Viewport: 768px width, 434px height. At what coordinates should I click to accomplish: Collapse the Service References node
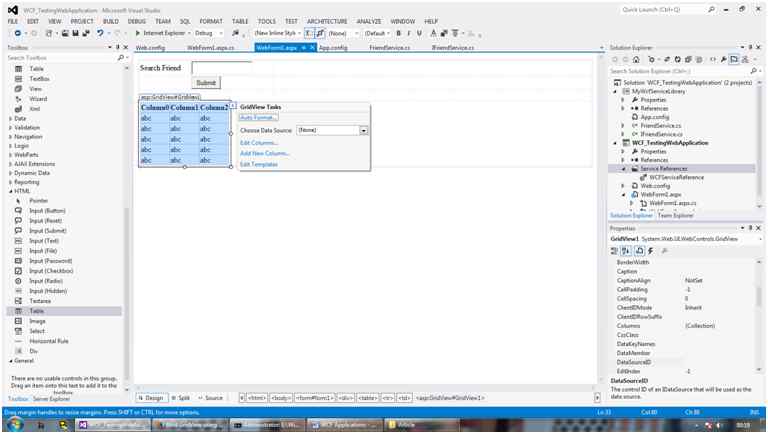(624, 169)
